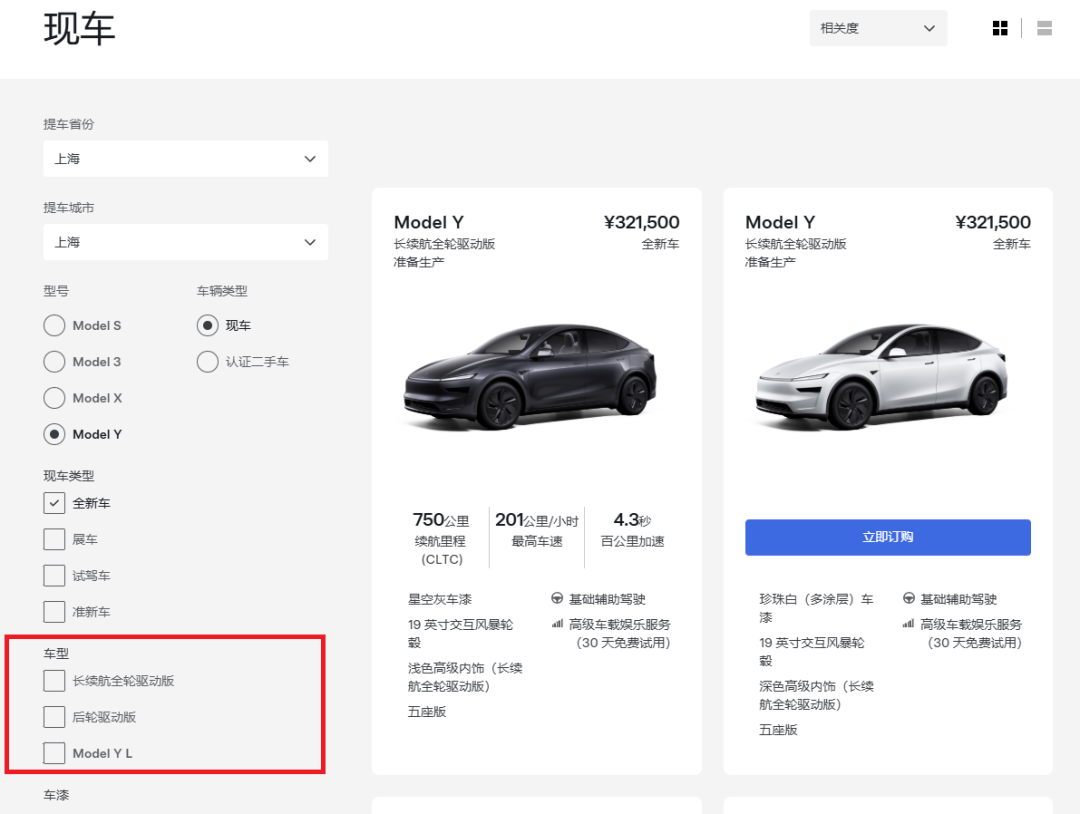
Task: Click steering wheel icon on white Model Y card
Action: click(908, 598)
